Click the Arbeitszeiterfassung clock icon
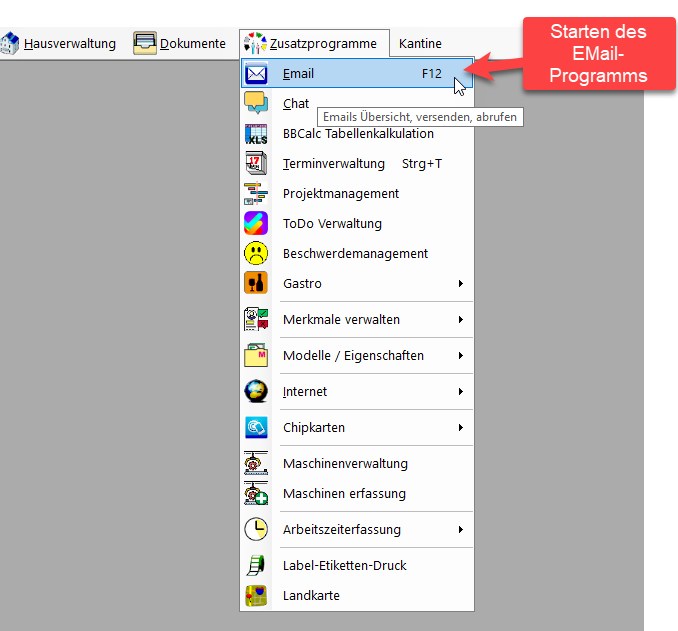This screenshot has height=631, width=678. click(256, 529)
